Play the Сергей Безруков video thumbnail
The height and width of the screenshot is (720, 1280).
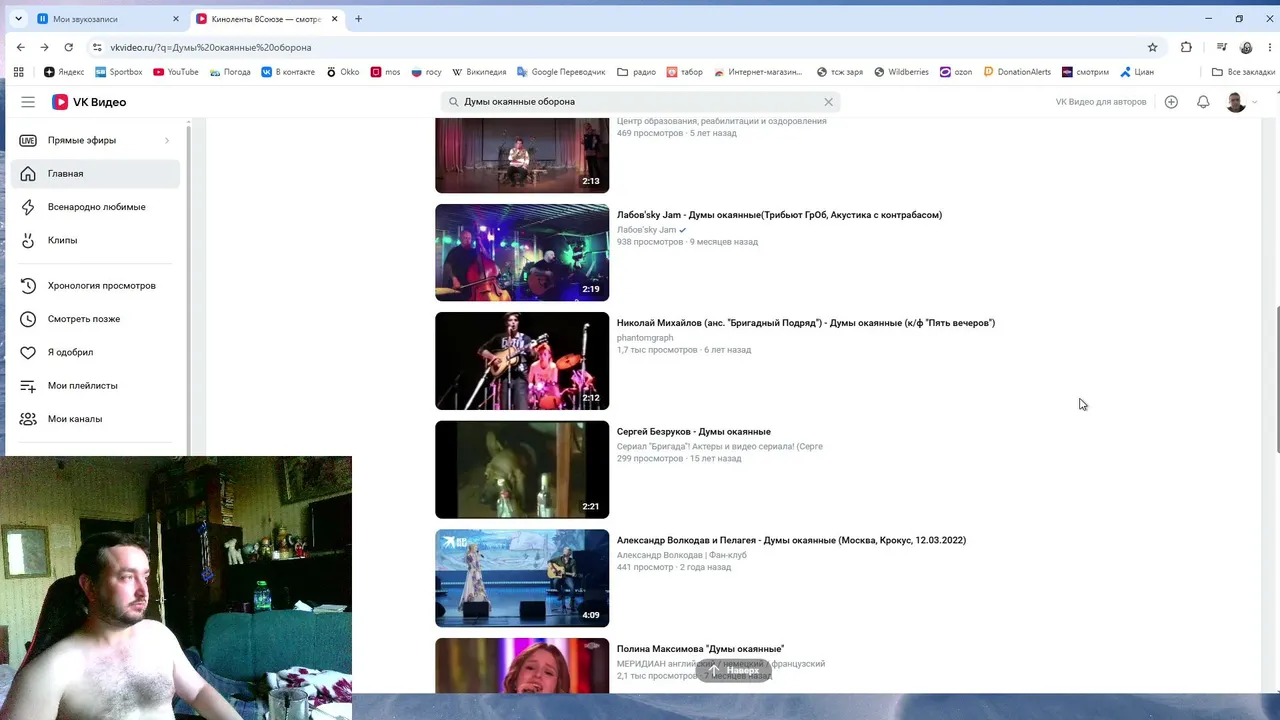pos(522,470)
